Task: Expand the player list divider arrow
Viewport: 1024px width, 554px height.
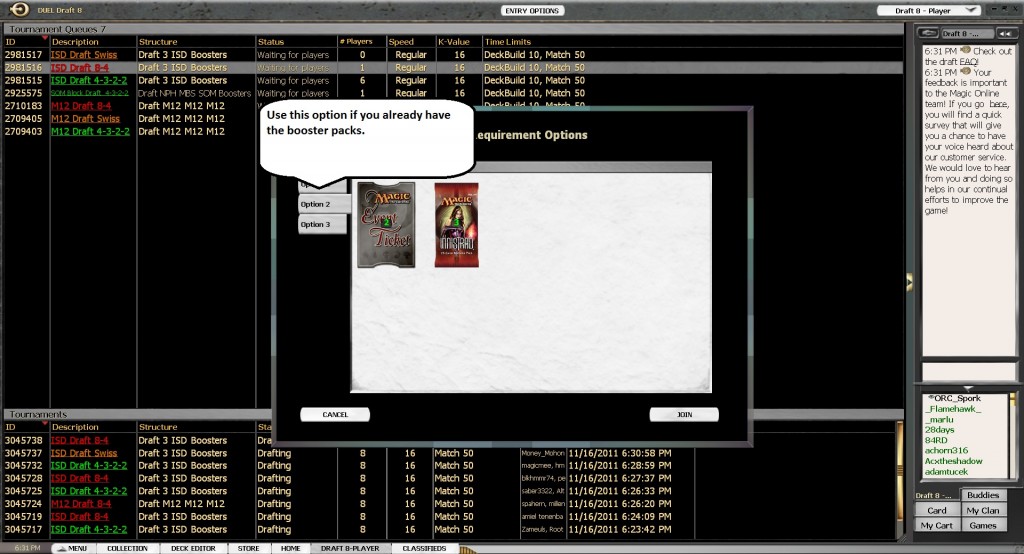Action: [x=967, y=387]
